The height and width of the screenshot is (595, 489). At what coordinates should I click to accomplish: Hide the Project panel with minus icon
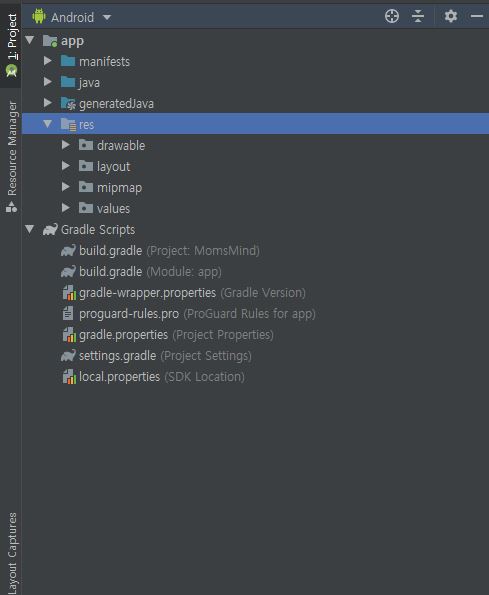pos(476,16)
